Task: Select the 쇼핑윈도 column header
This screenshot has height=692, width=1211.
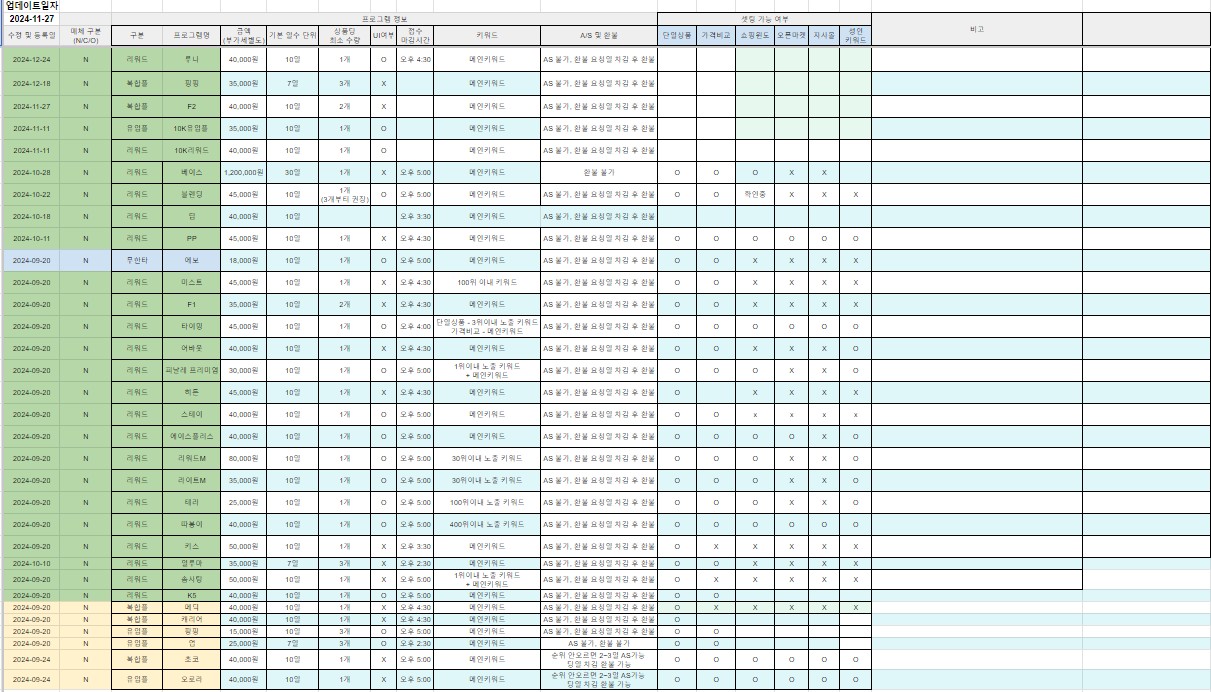Action: pos(755,34)
